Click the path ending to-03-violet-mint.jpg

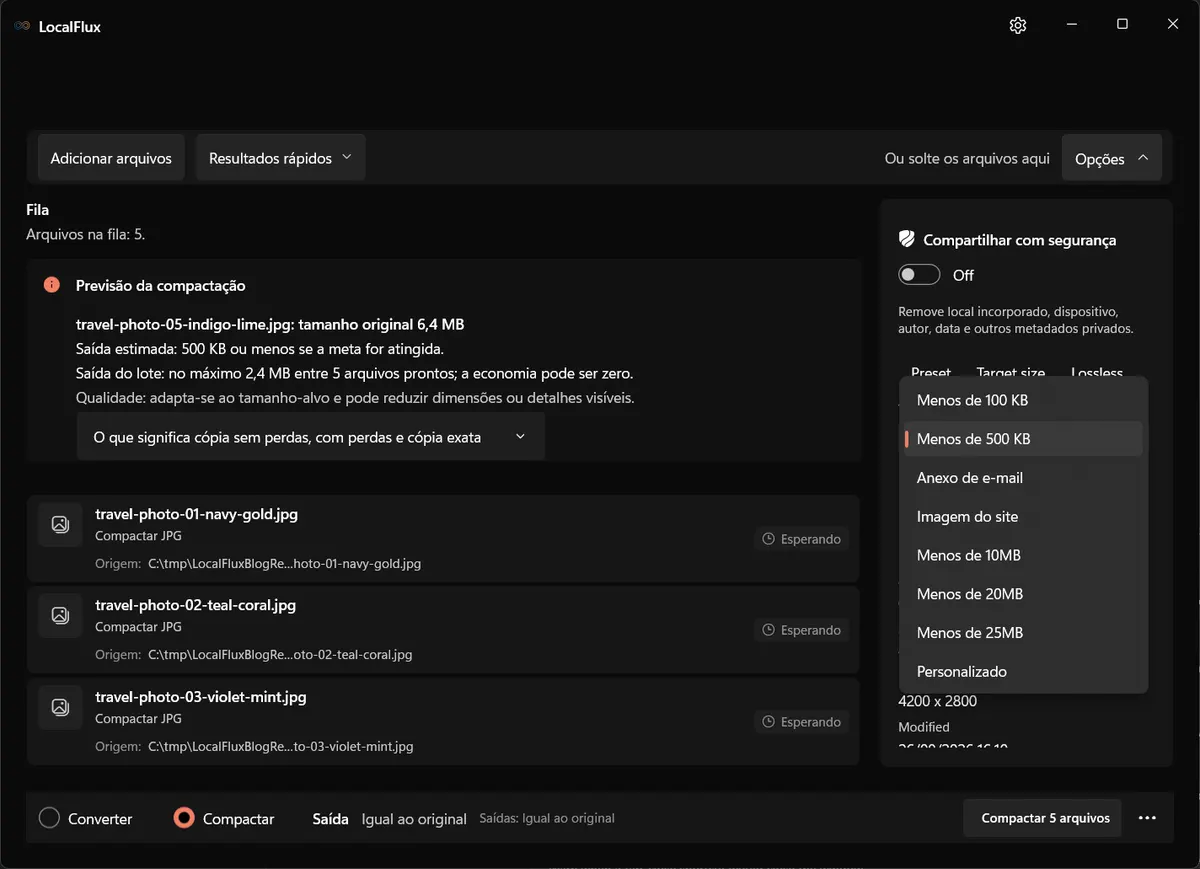pyautogui.click(x=280, y=746)
